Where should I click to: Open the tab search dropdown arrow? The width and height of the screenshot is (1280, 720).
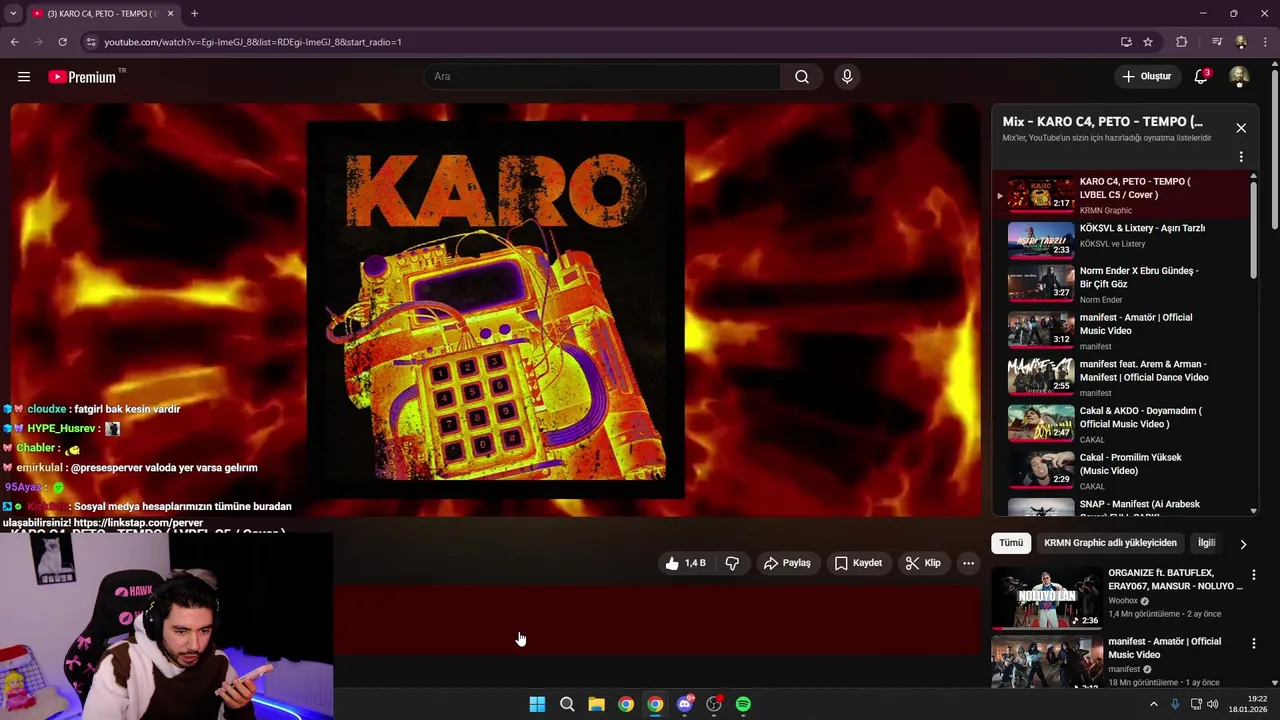pyautogui.click(x=13, y=13)
